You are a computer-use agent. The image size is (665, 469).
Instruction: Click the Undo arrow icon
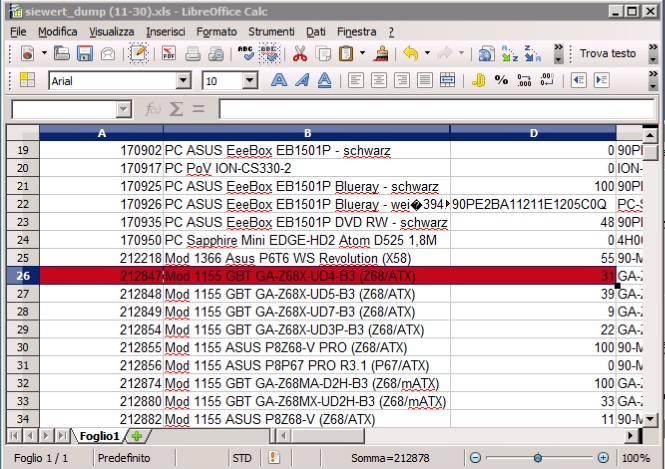point(411,54)
